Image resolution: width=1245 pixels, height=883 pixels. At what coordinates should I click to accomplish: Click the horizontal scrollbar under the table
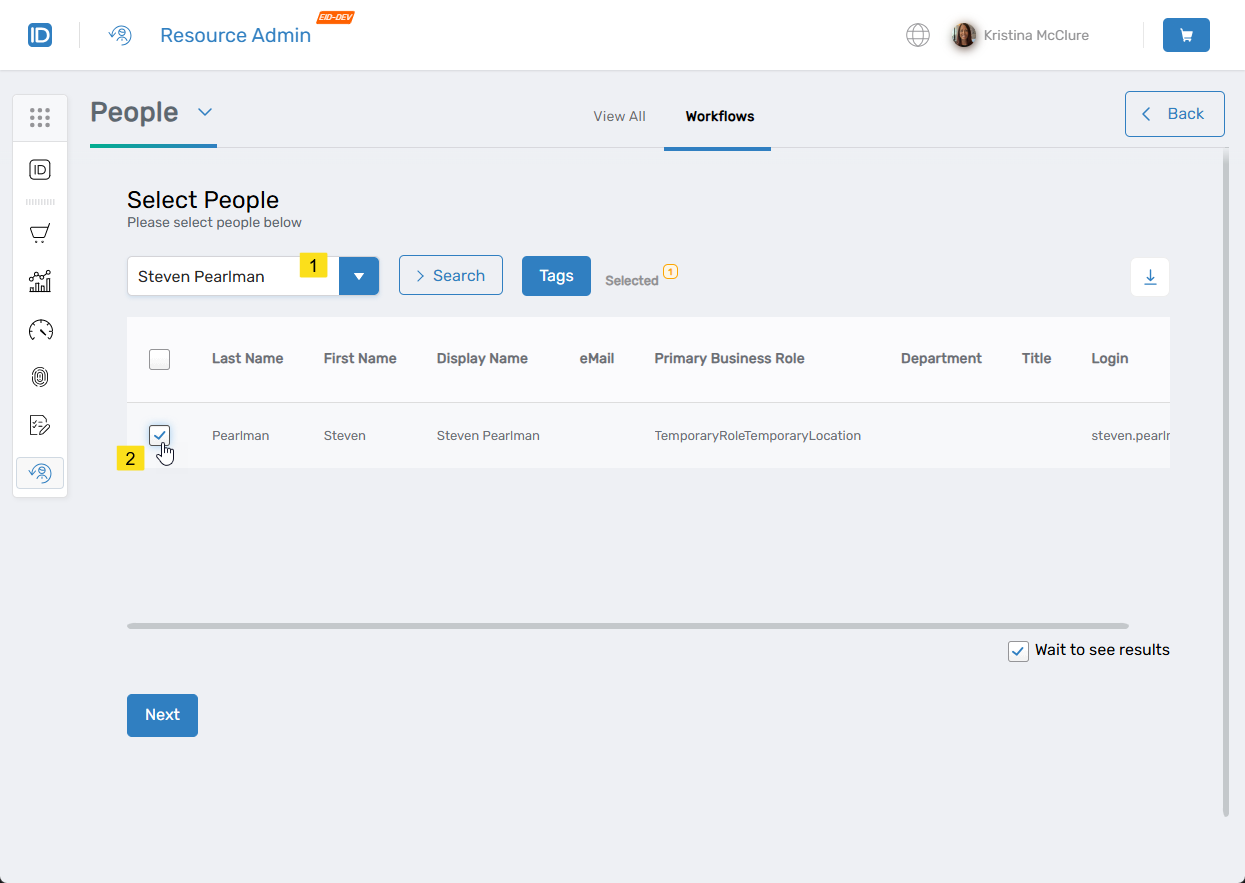(x=627, y=626)
